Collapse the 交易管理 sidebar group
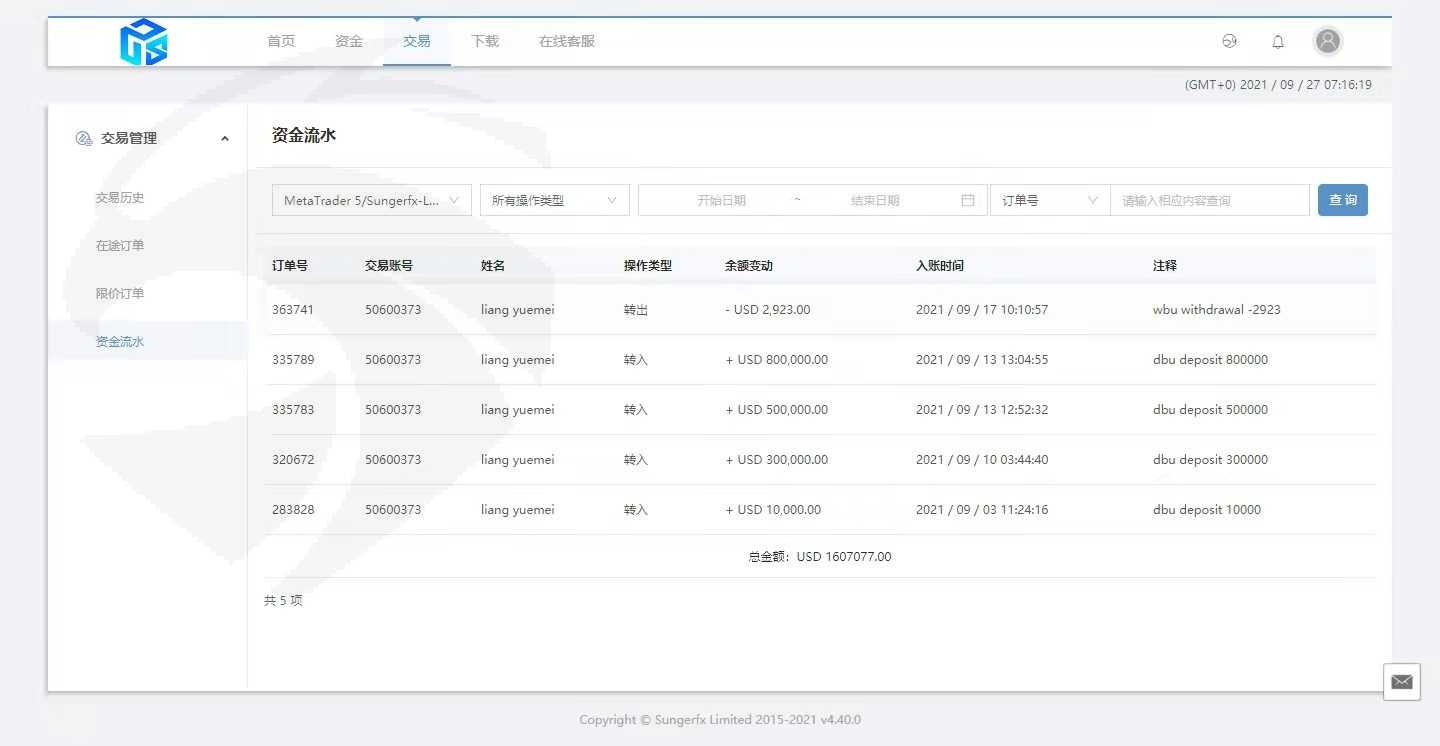 click(225, 139)
